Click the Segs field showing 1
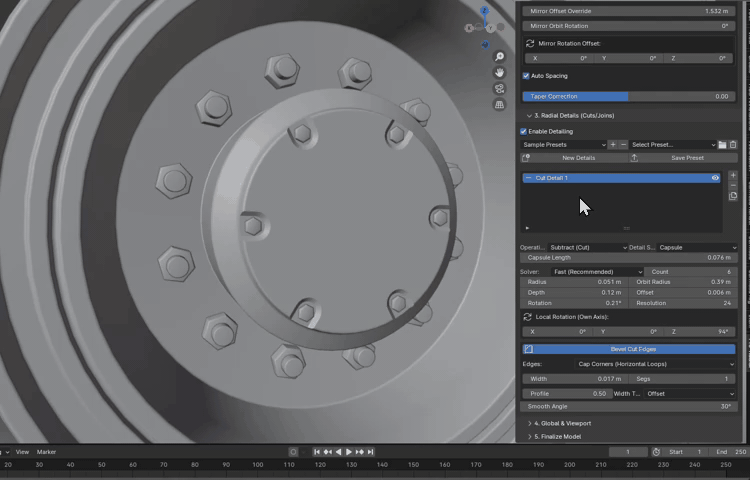The width and height of the screenshot is (750, 480). click(x=682, y=379)
